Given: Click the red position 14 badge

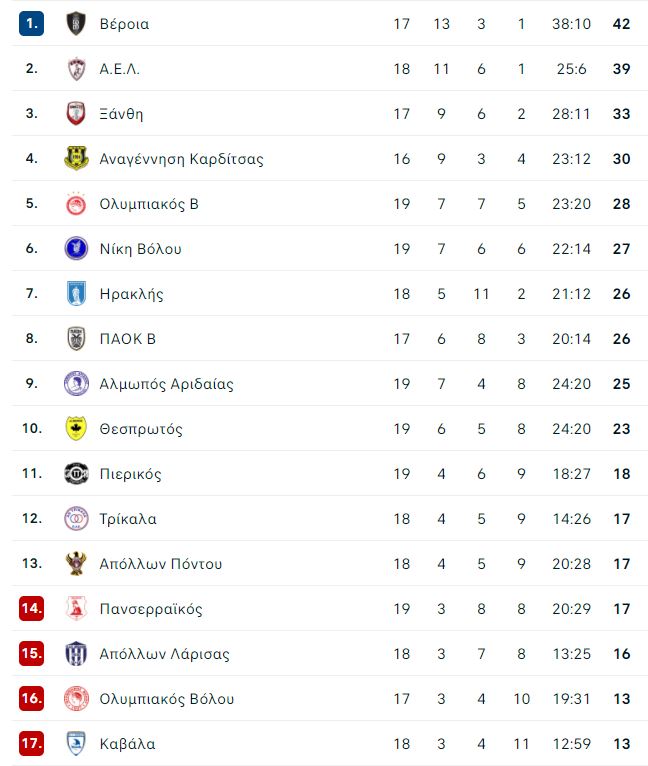Looking at the screenshot, I should click(31, 608).
